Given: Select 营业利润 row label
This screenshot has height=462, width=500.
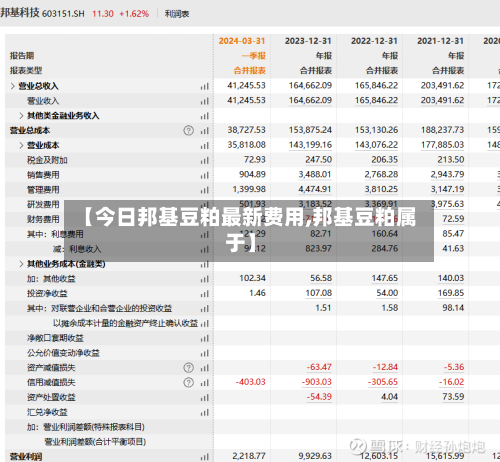Looking at the screenshot, I should coord(26,457).
